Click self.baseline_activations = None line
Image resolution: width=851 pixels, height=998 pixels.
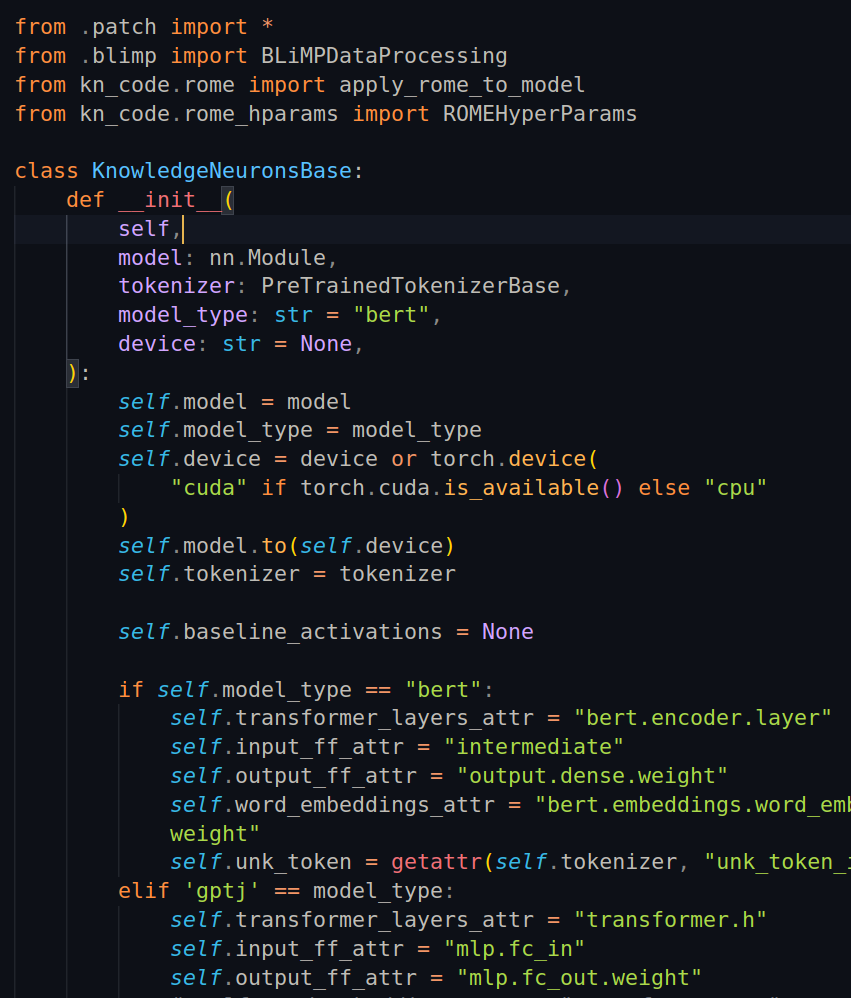(x=326, y=632)
